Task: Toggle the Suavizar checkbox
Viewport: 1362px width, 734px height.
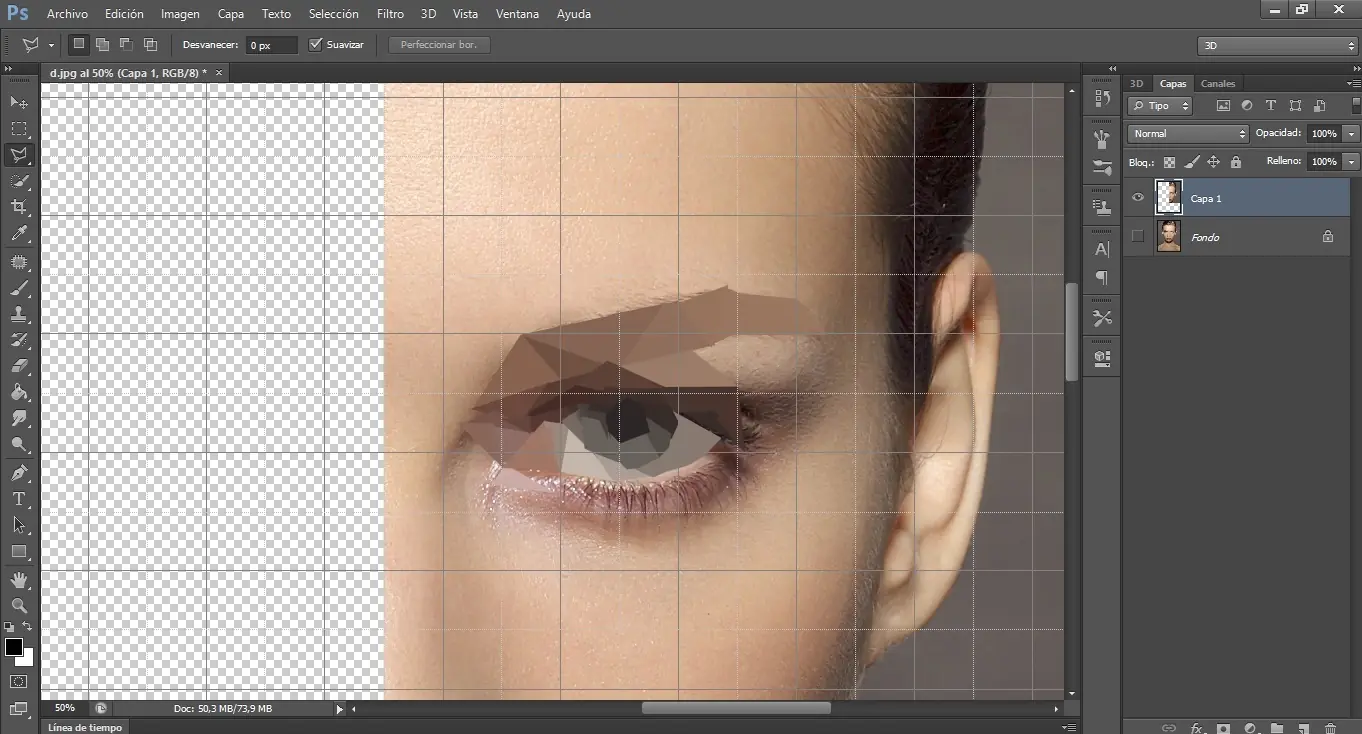Action: click(x=316, y=45)
